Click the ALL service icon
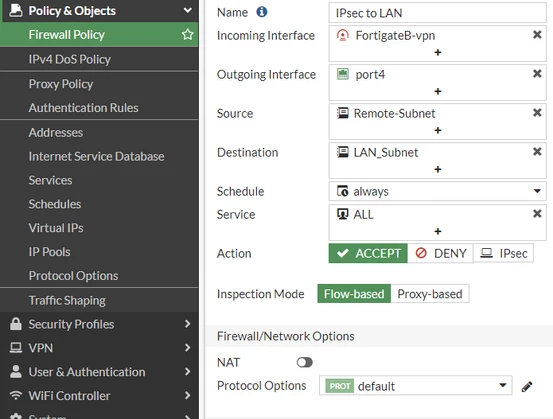Viewport: 553px width, 419px height. [342, 214]
